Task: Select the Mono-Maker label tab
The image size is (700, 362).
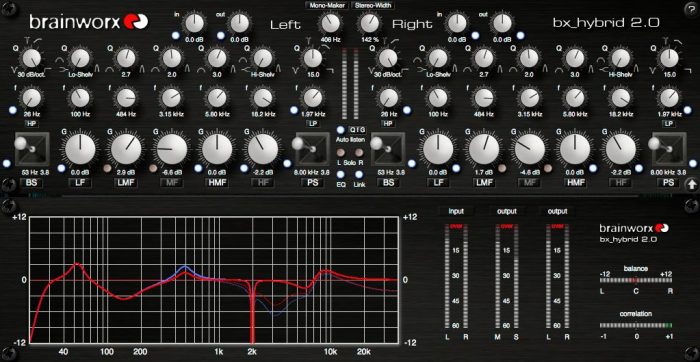Action: 328,5
